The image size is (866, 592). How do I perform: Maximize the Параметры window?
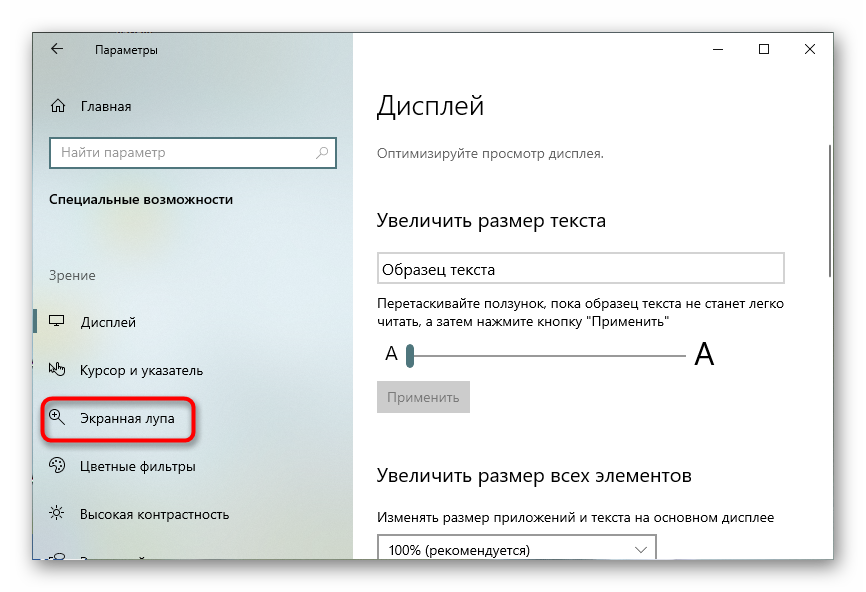tap(764, 49)
